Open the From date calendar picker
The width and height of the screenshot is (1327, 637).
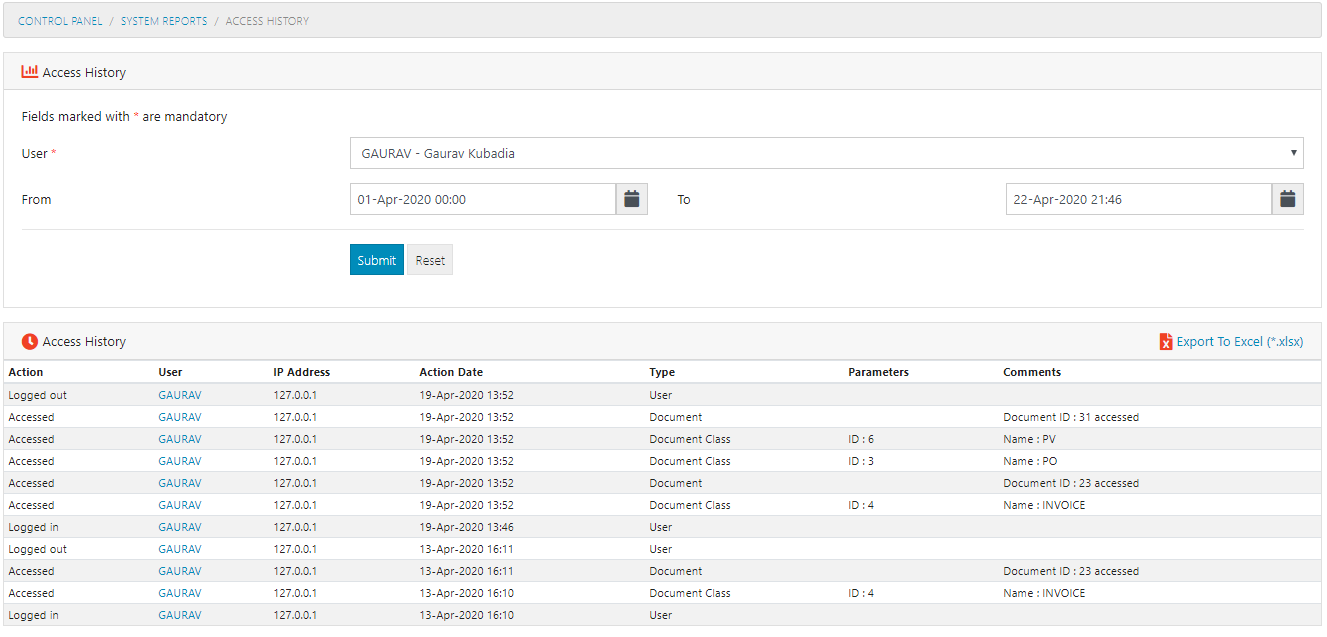[632, 199]
